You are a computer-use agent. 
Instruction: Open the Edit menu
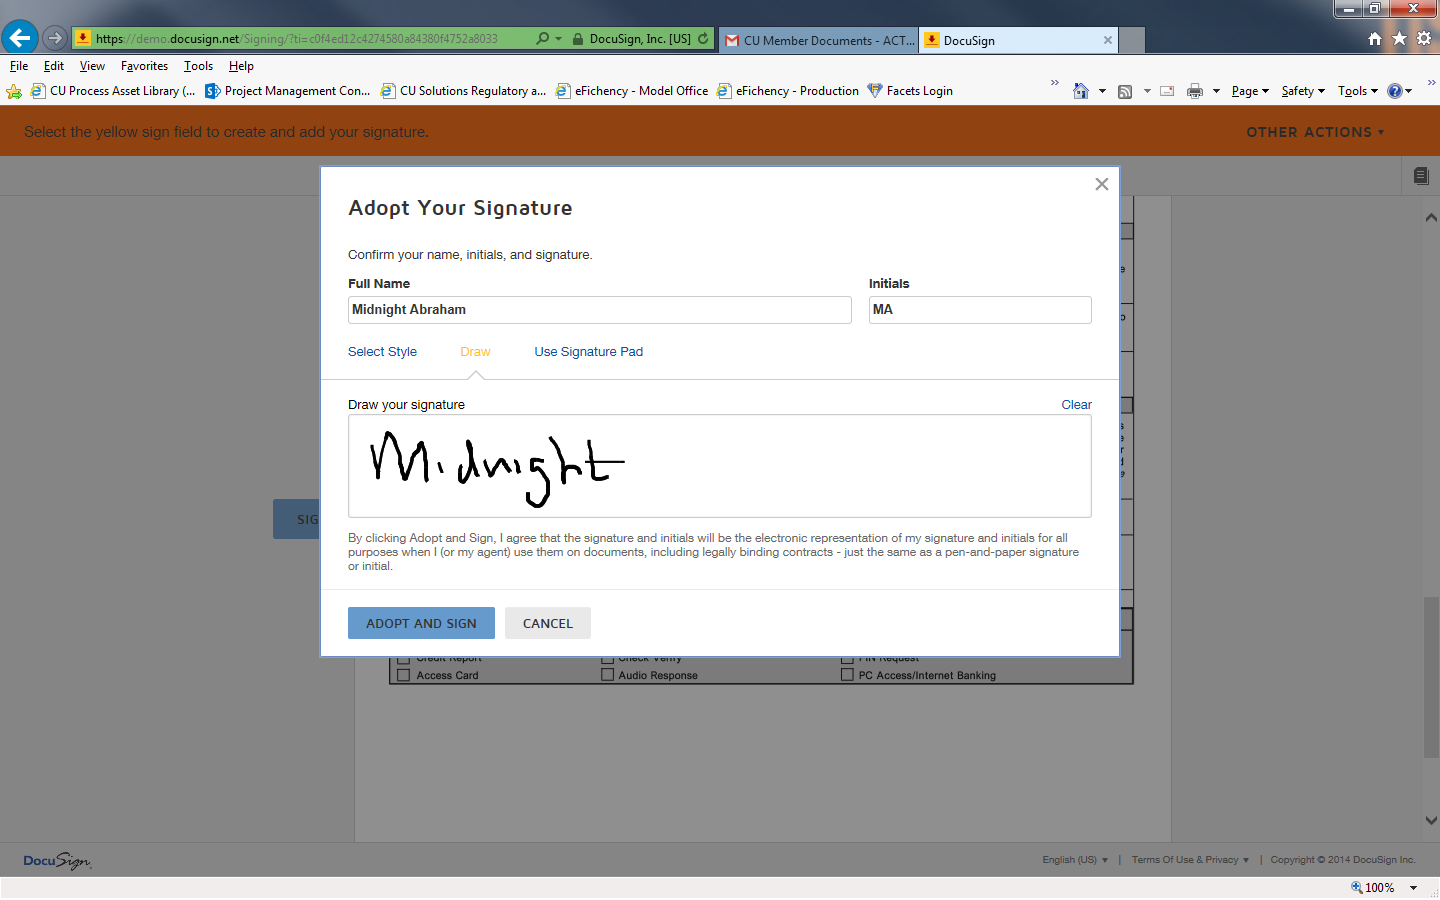point(54,66)
